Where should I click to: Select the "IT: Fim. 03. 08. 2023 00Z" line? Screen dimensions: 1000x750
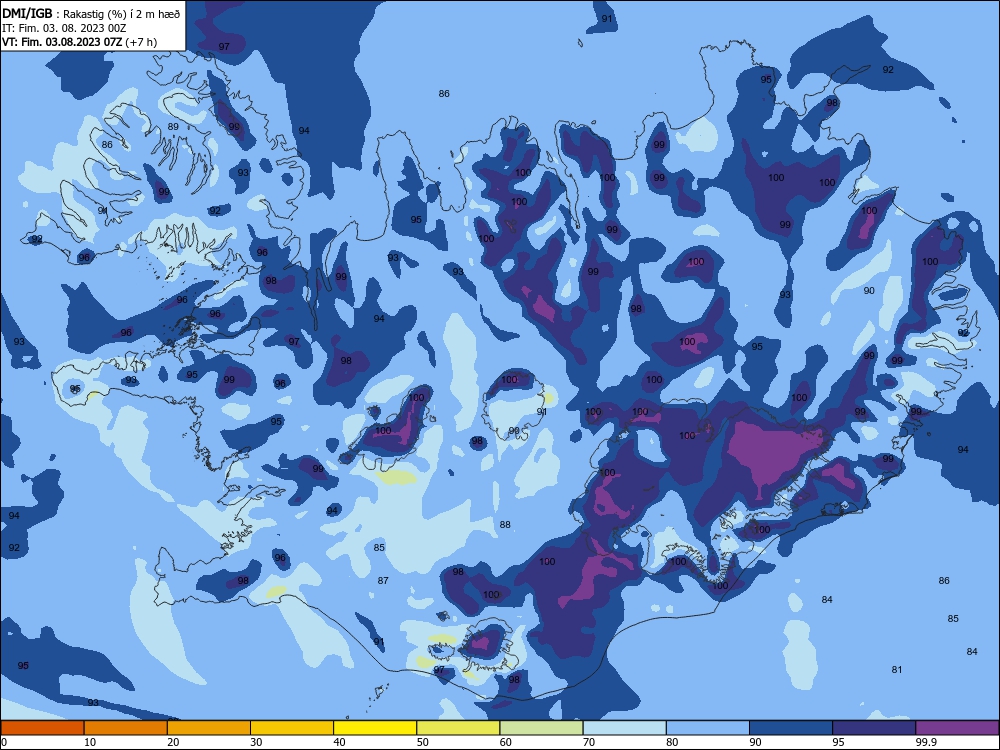(x=64, y=28)
